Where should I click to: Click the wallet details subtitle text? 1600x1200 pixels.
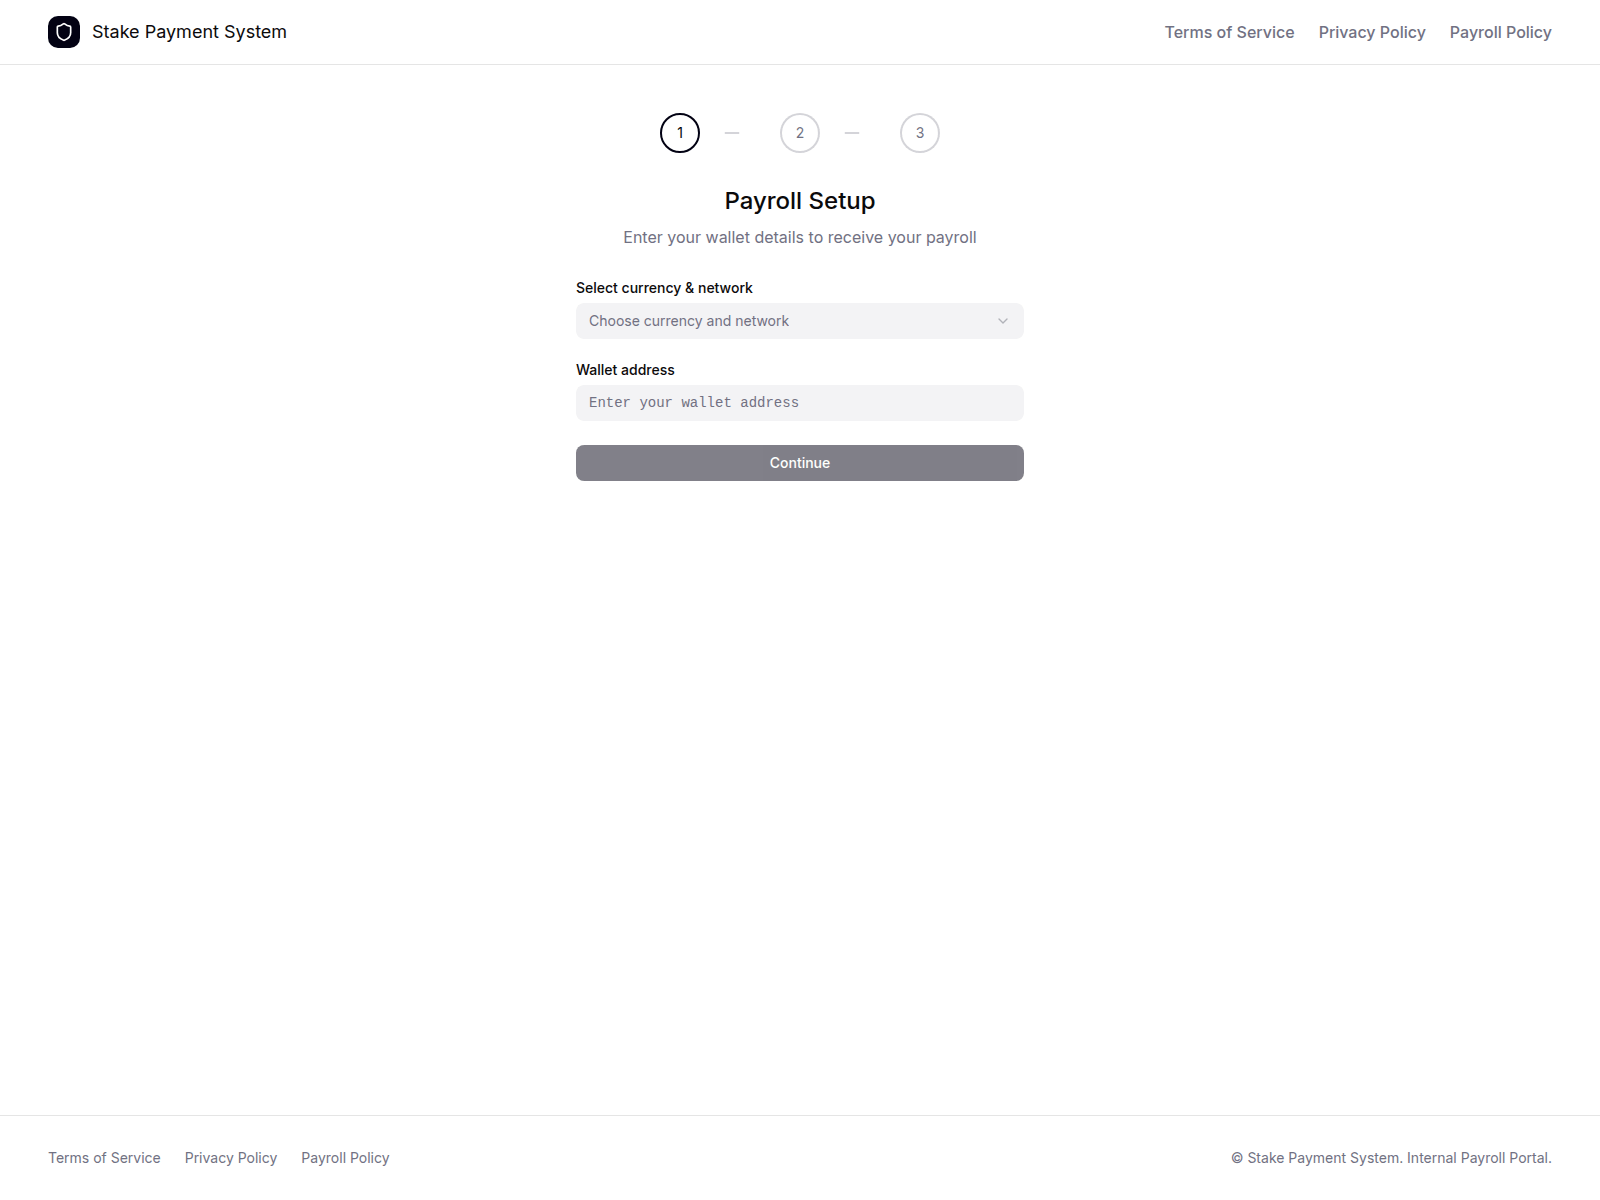[x=800, y=238]
